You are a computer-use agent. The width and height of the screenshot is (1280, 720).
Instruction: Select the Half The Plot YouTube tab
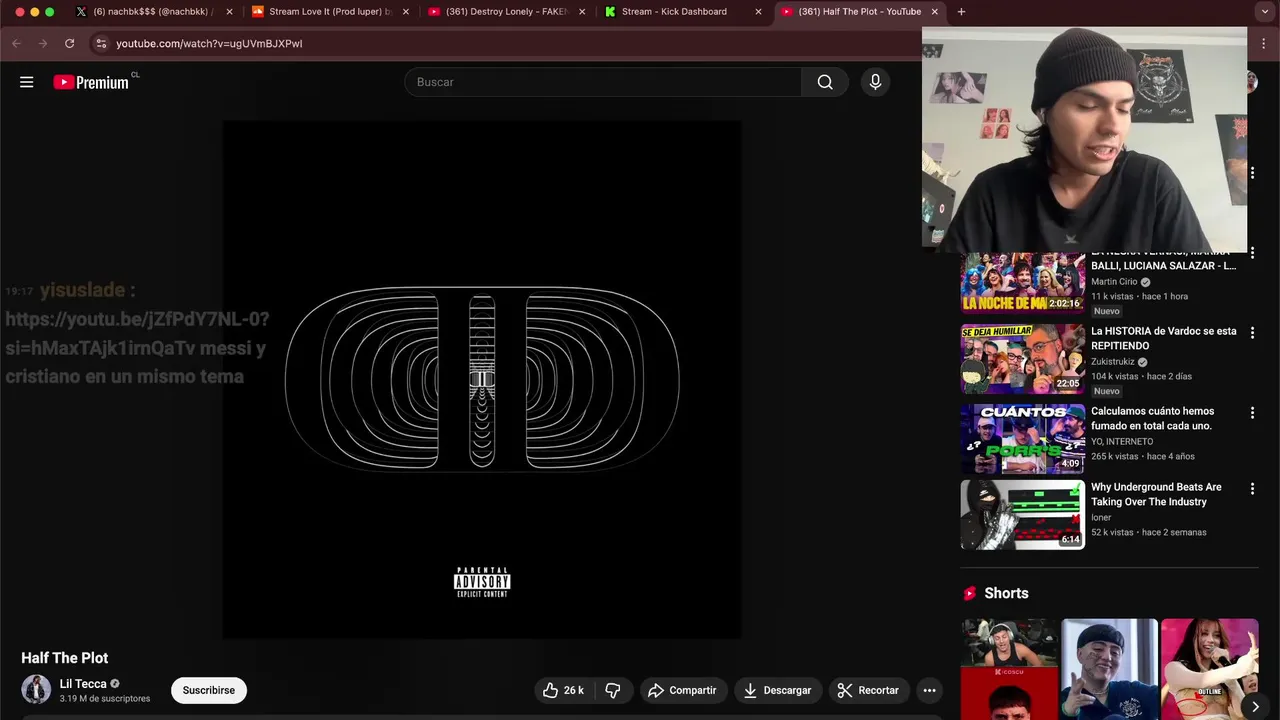(858, 12)
